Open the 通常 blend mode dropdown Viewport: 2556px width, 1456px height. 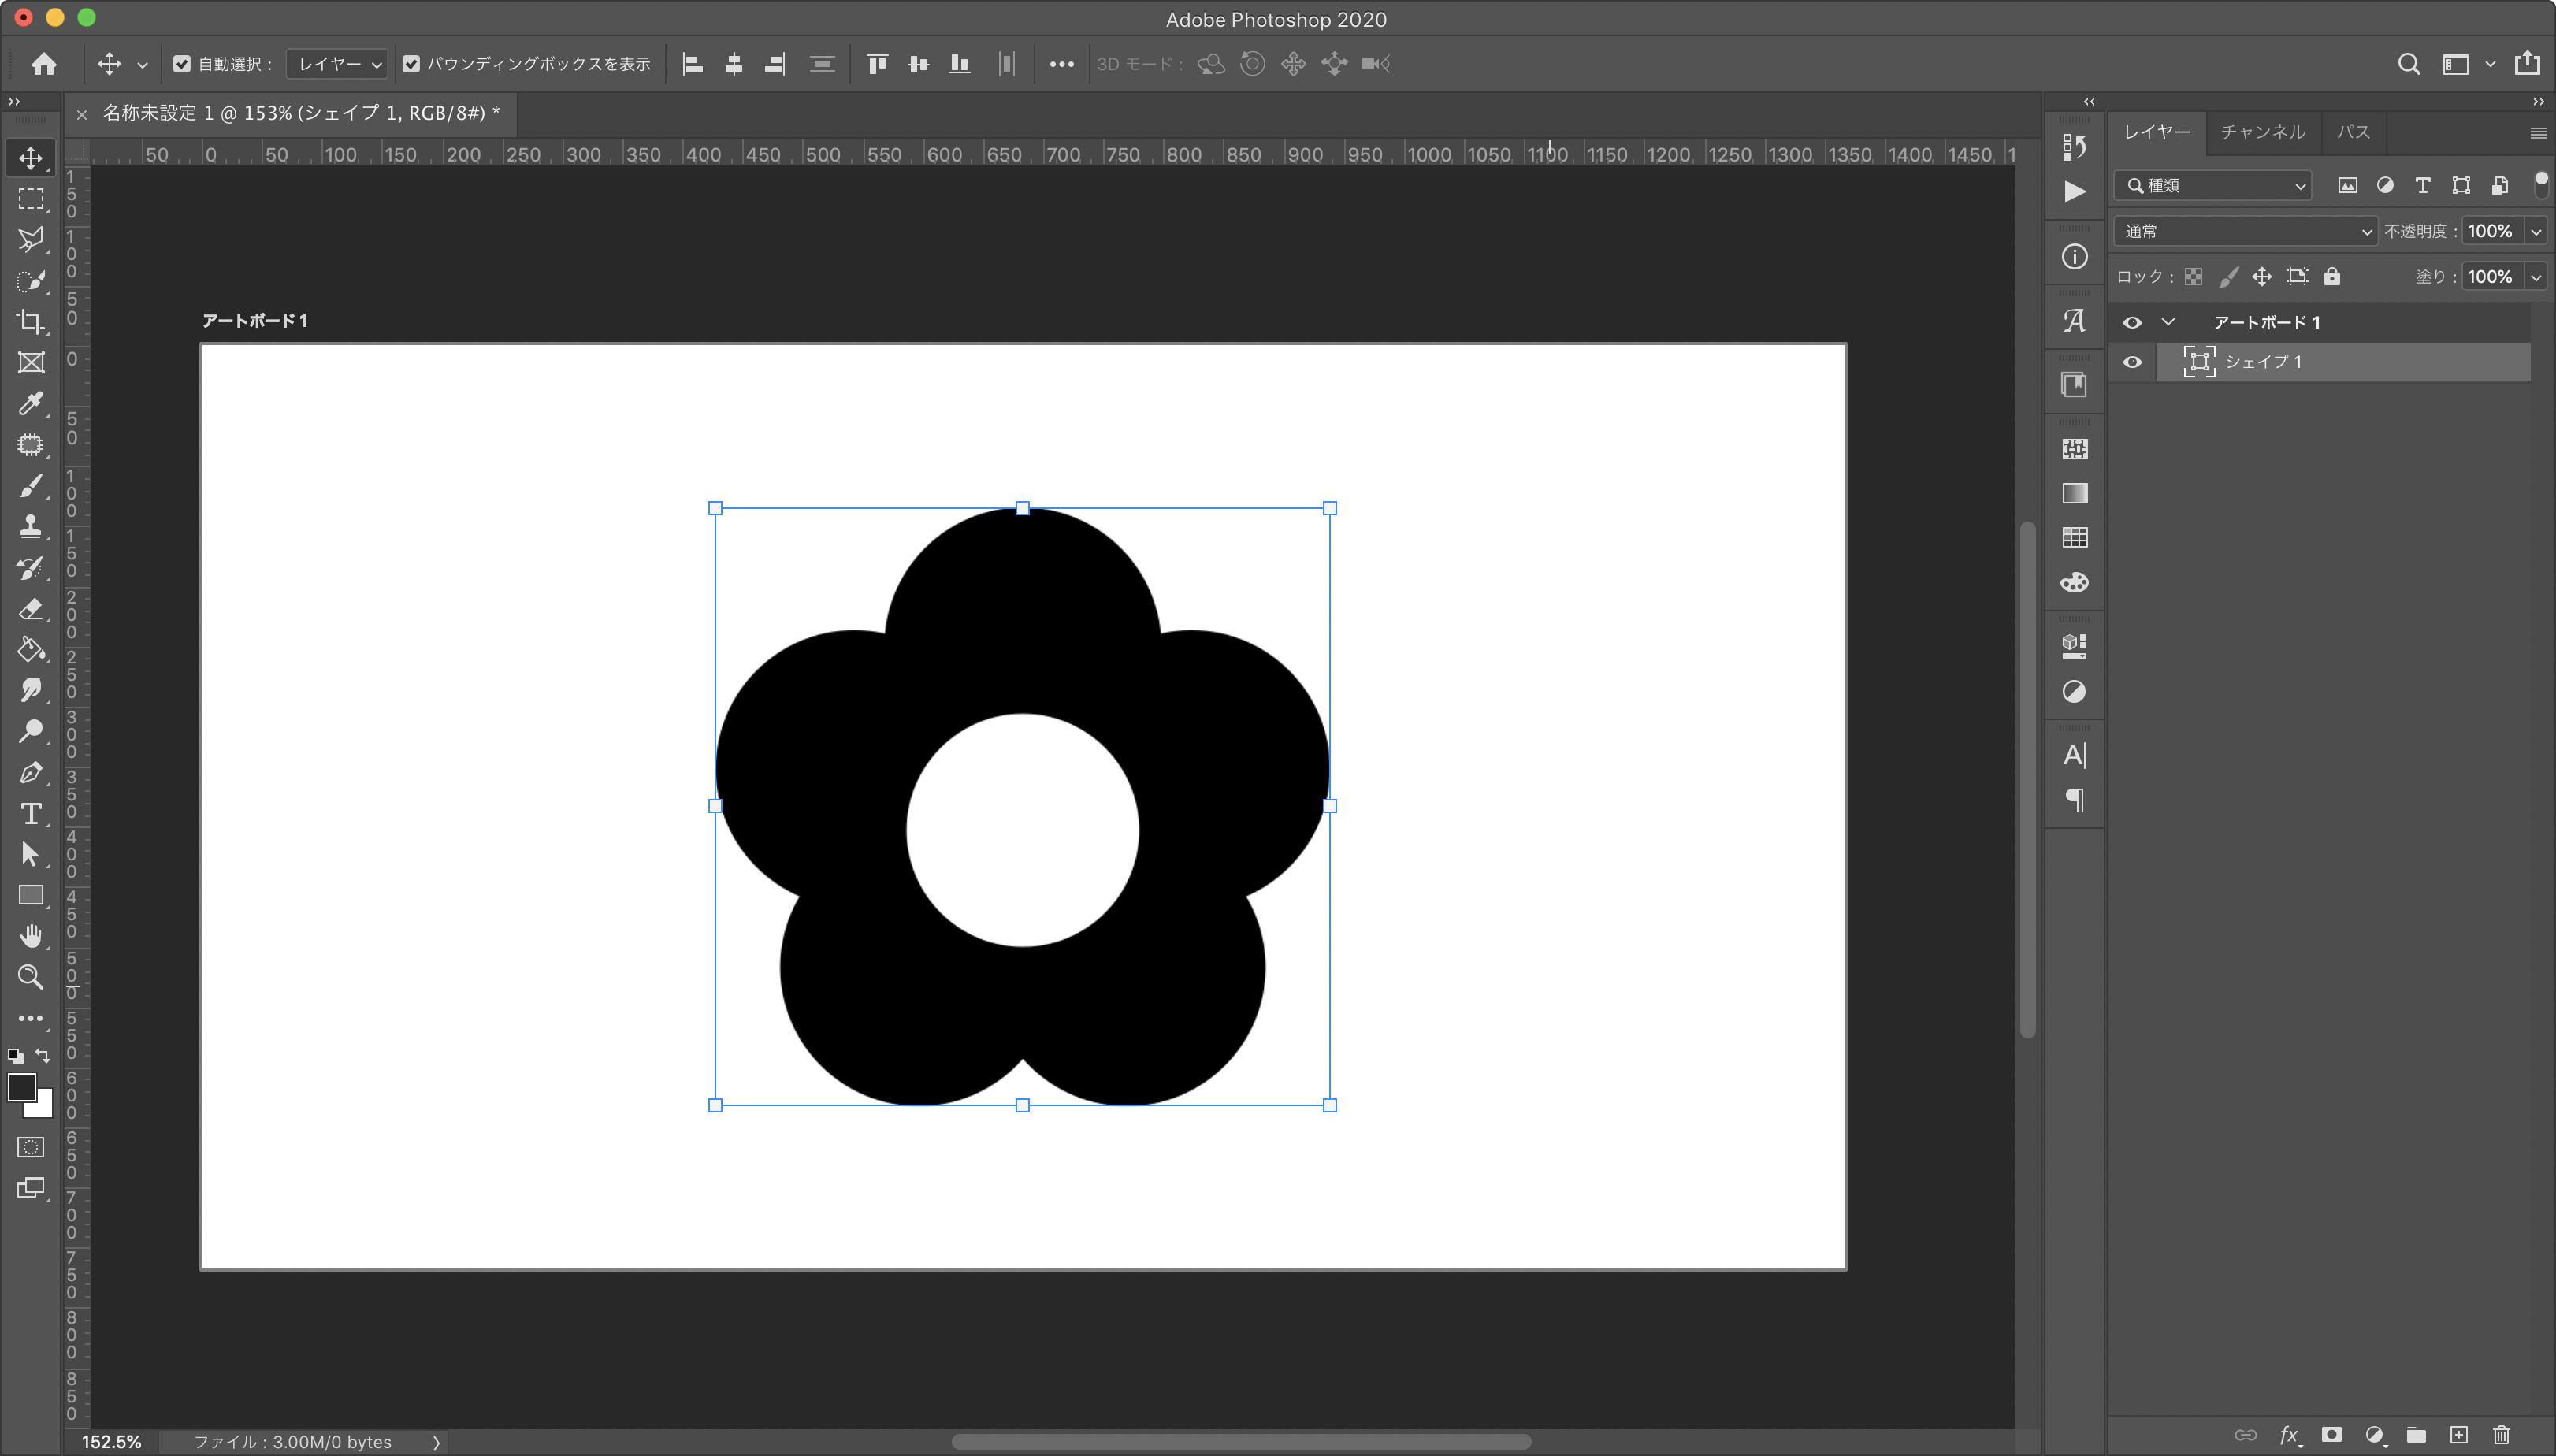coord(2245,231)
